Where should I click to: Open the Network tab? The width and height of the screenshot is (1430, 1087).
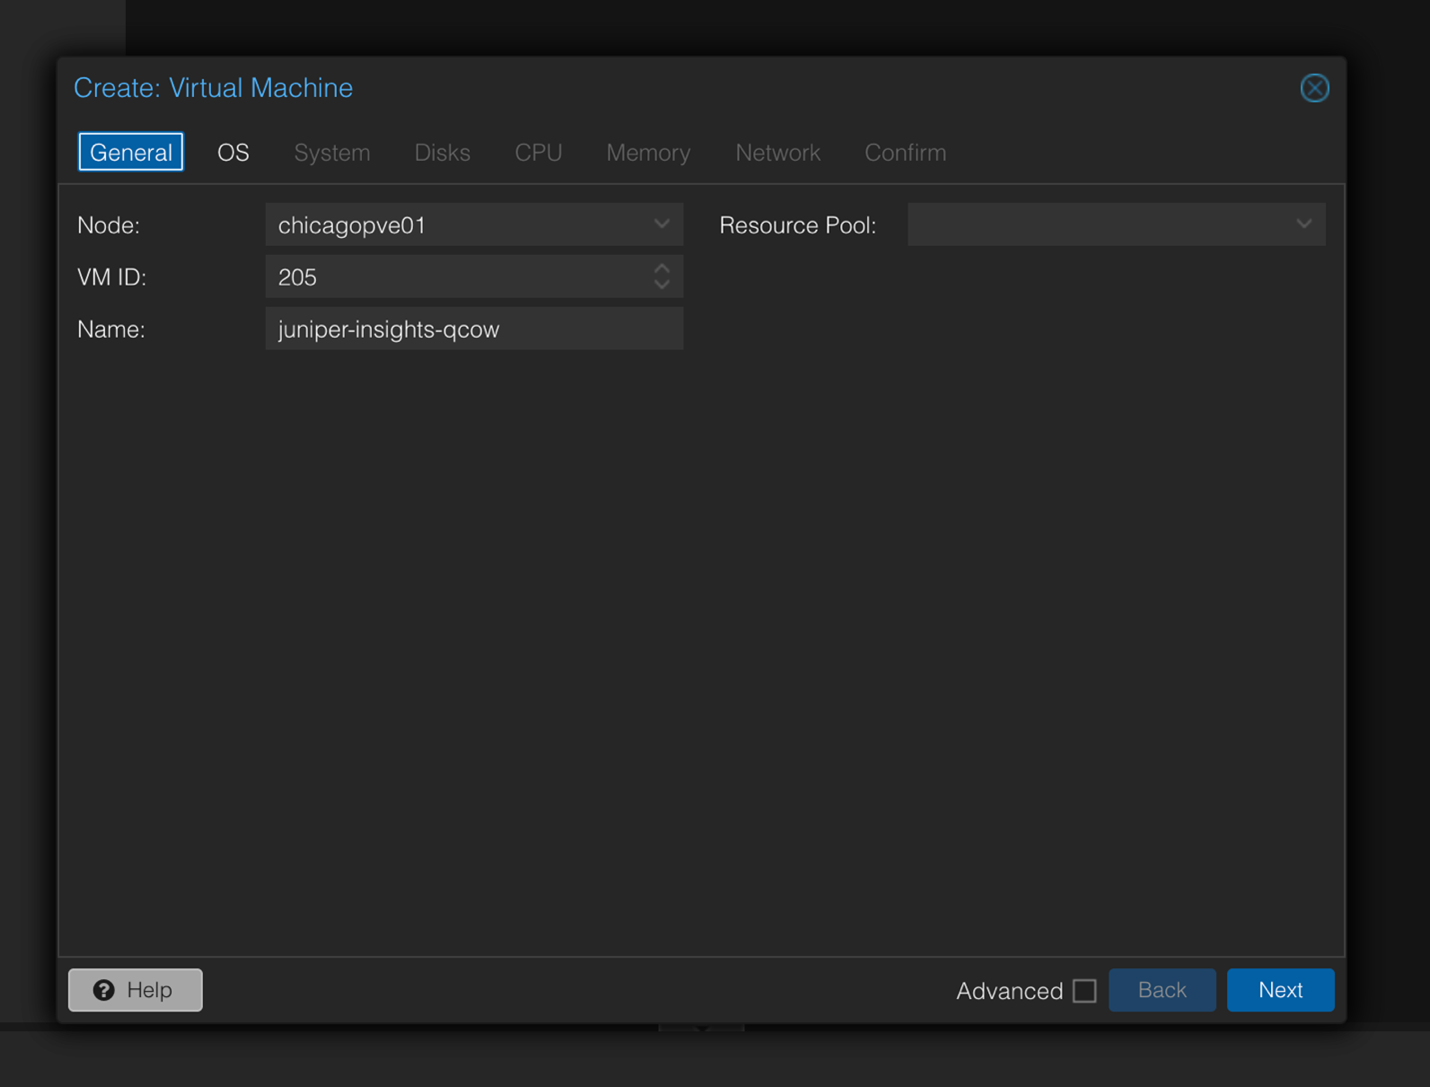click(x=778, y=152)
